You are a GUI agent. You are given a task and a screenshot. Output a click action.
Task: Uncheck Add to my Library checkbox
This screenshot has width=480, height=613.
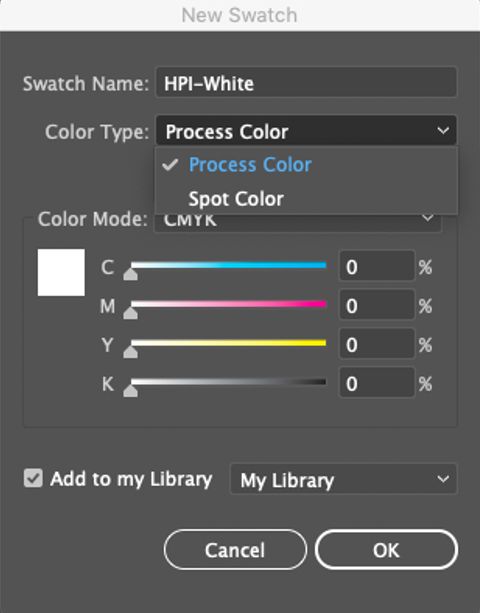point(33,478)
